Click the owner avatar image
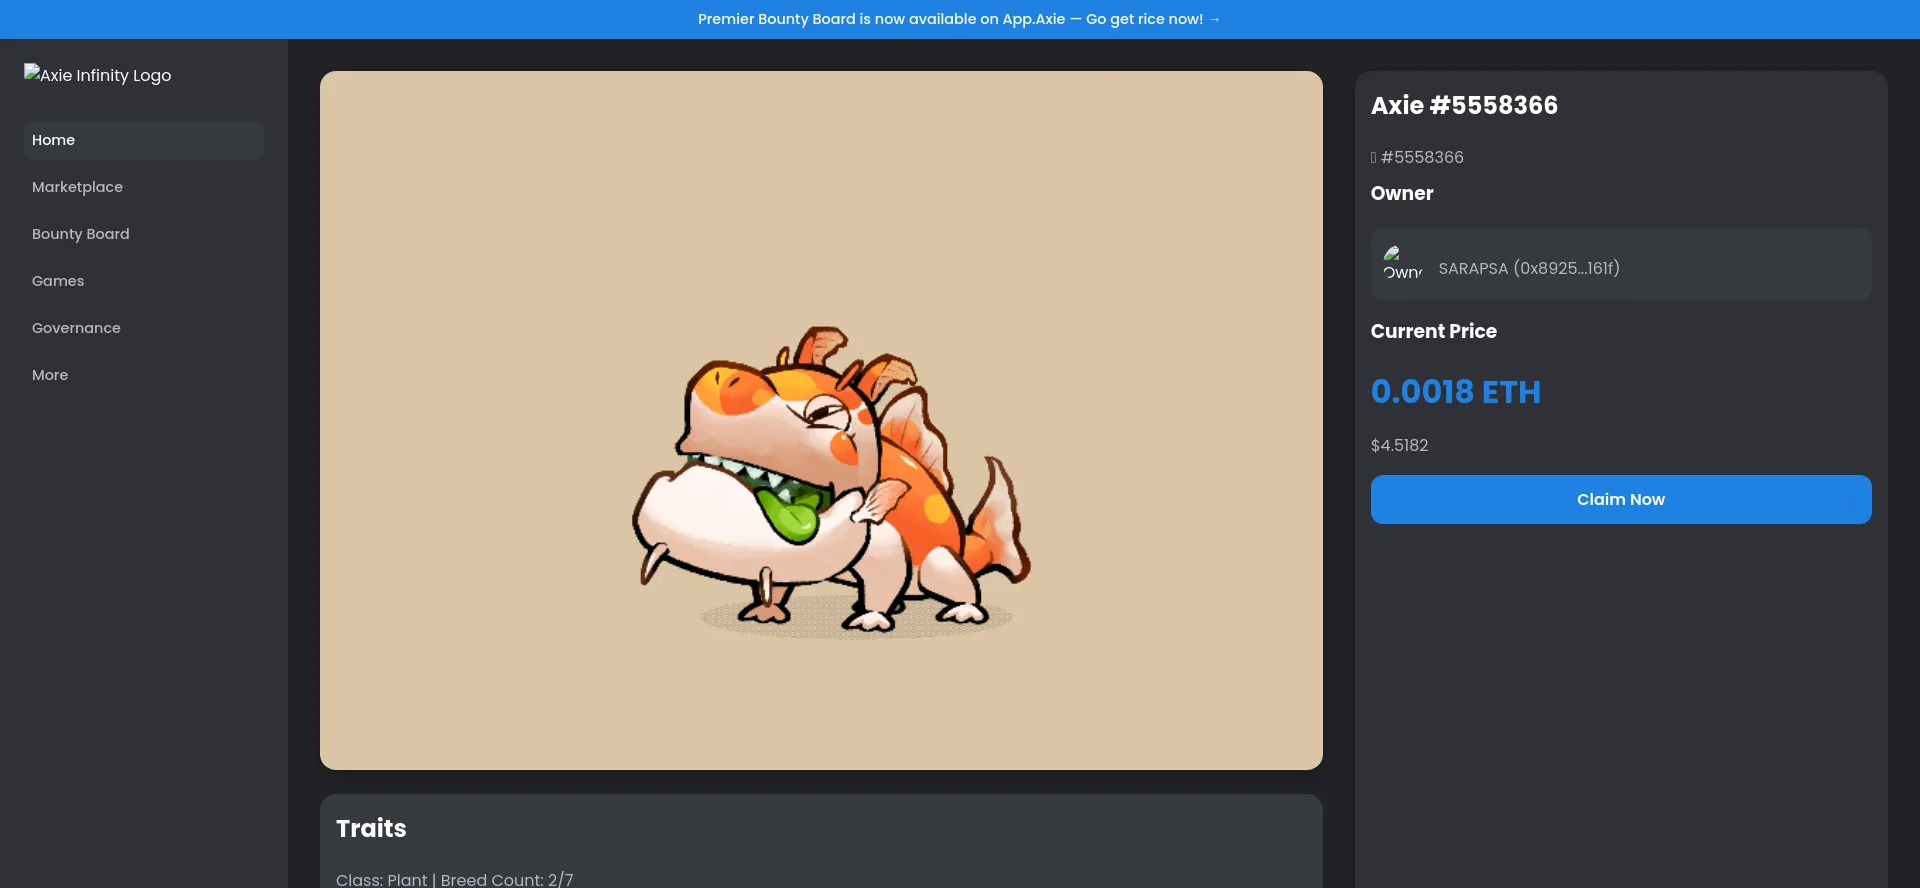This screenshot has width=1920, height=888. point(1403,263)
